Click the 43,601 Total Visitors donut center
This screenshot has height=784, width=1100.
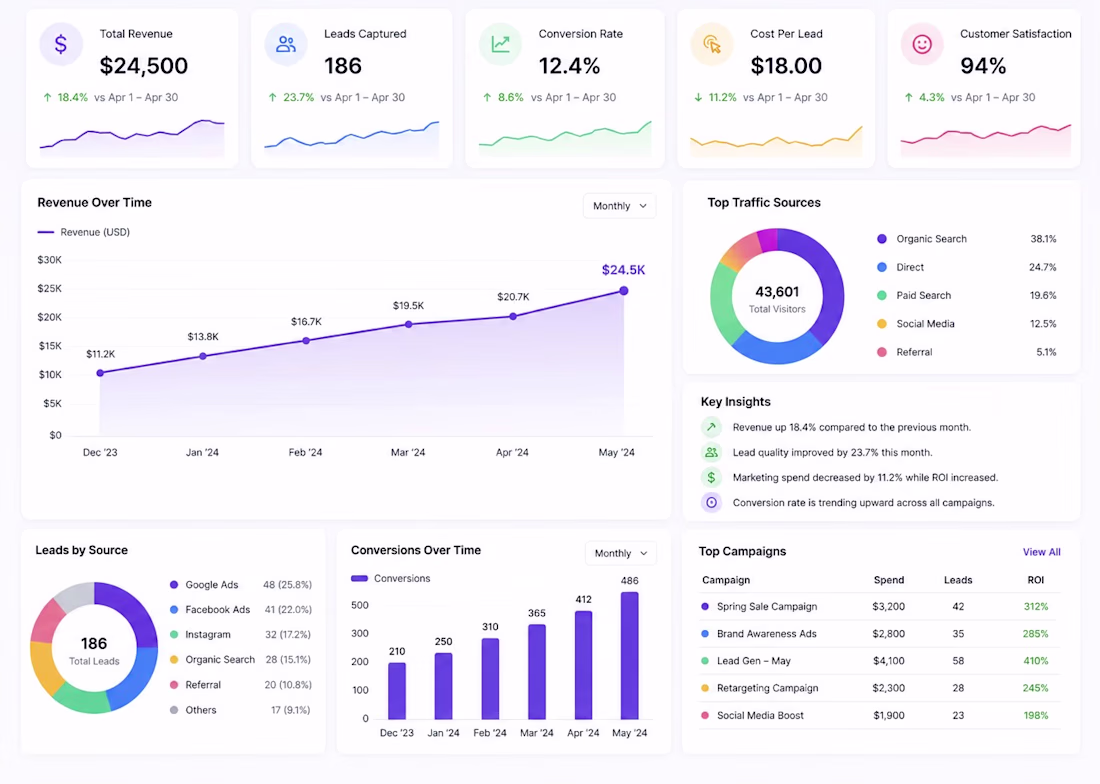point(777,299)
